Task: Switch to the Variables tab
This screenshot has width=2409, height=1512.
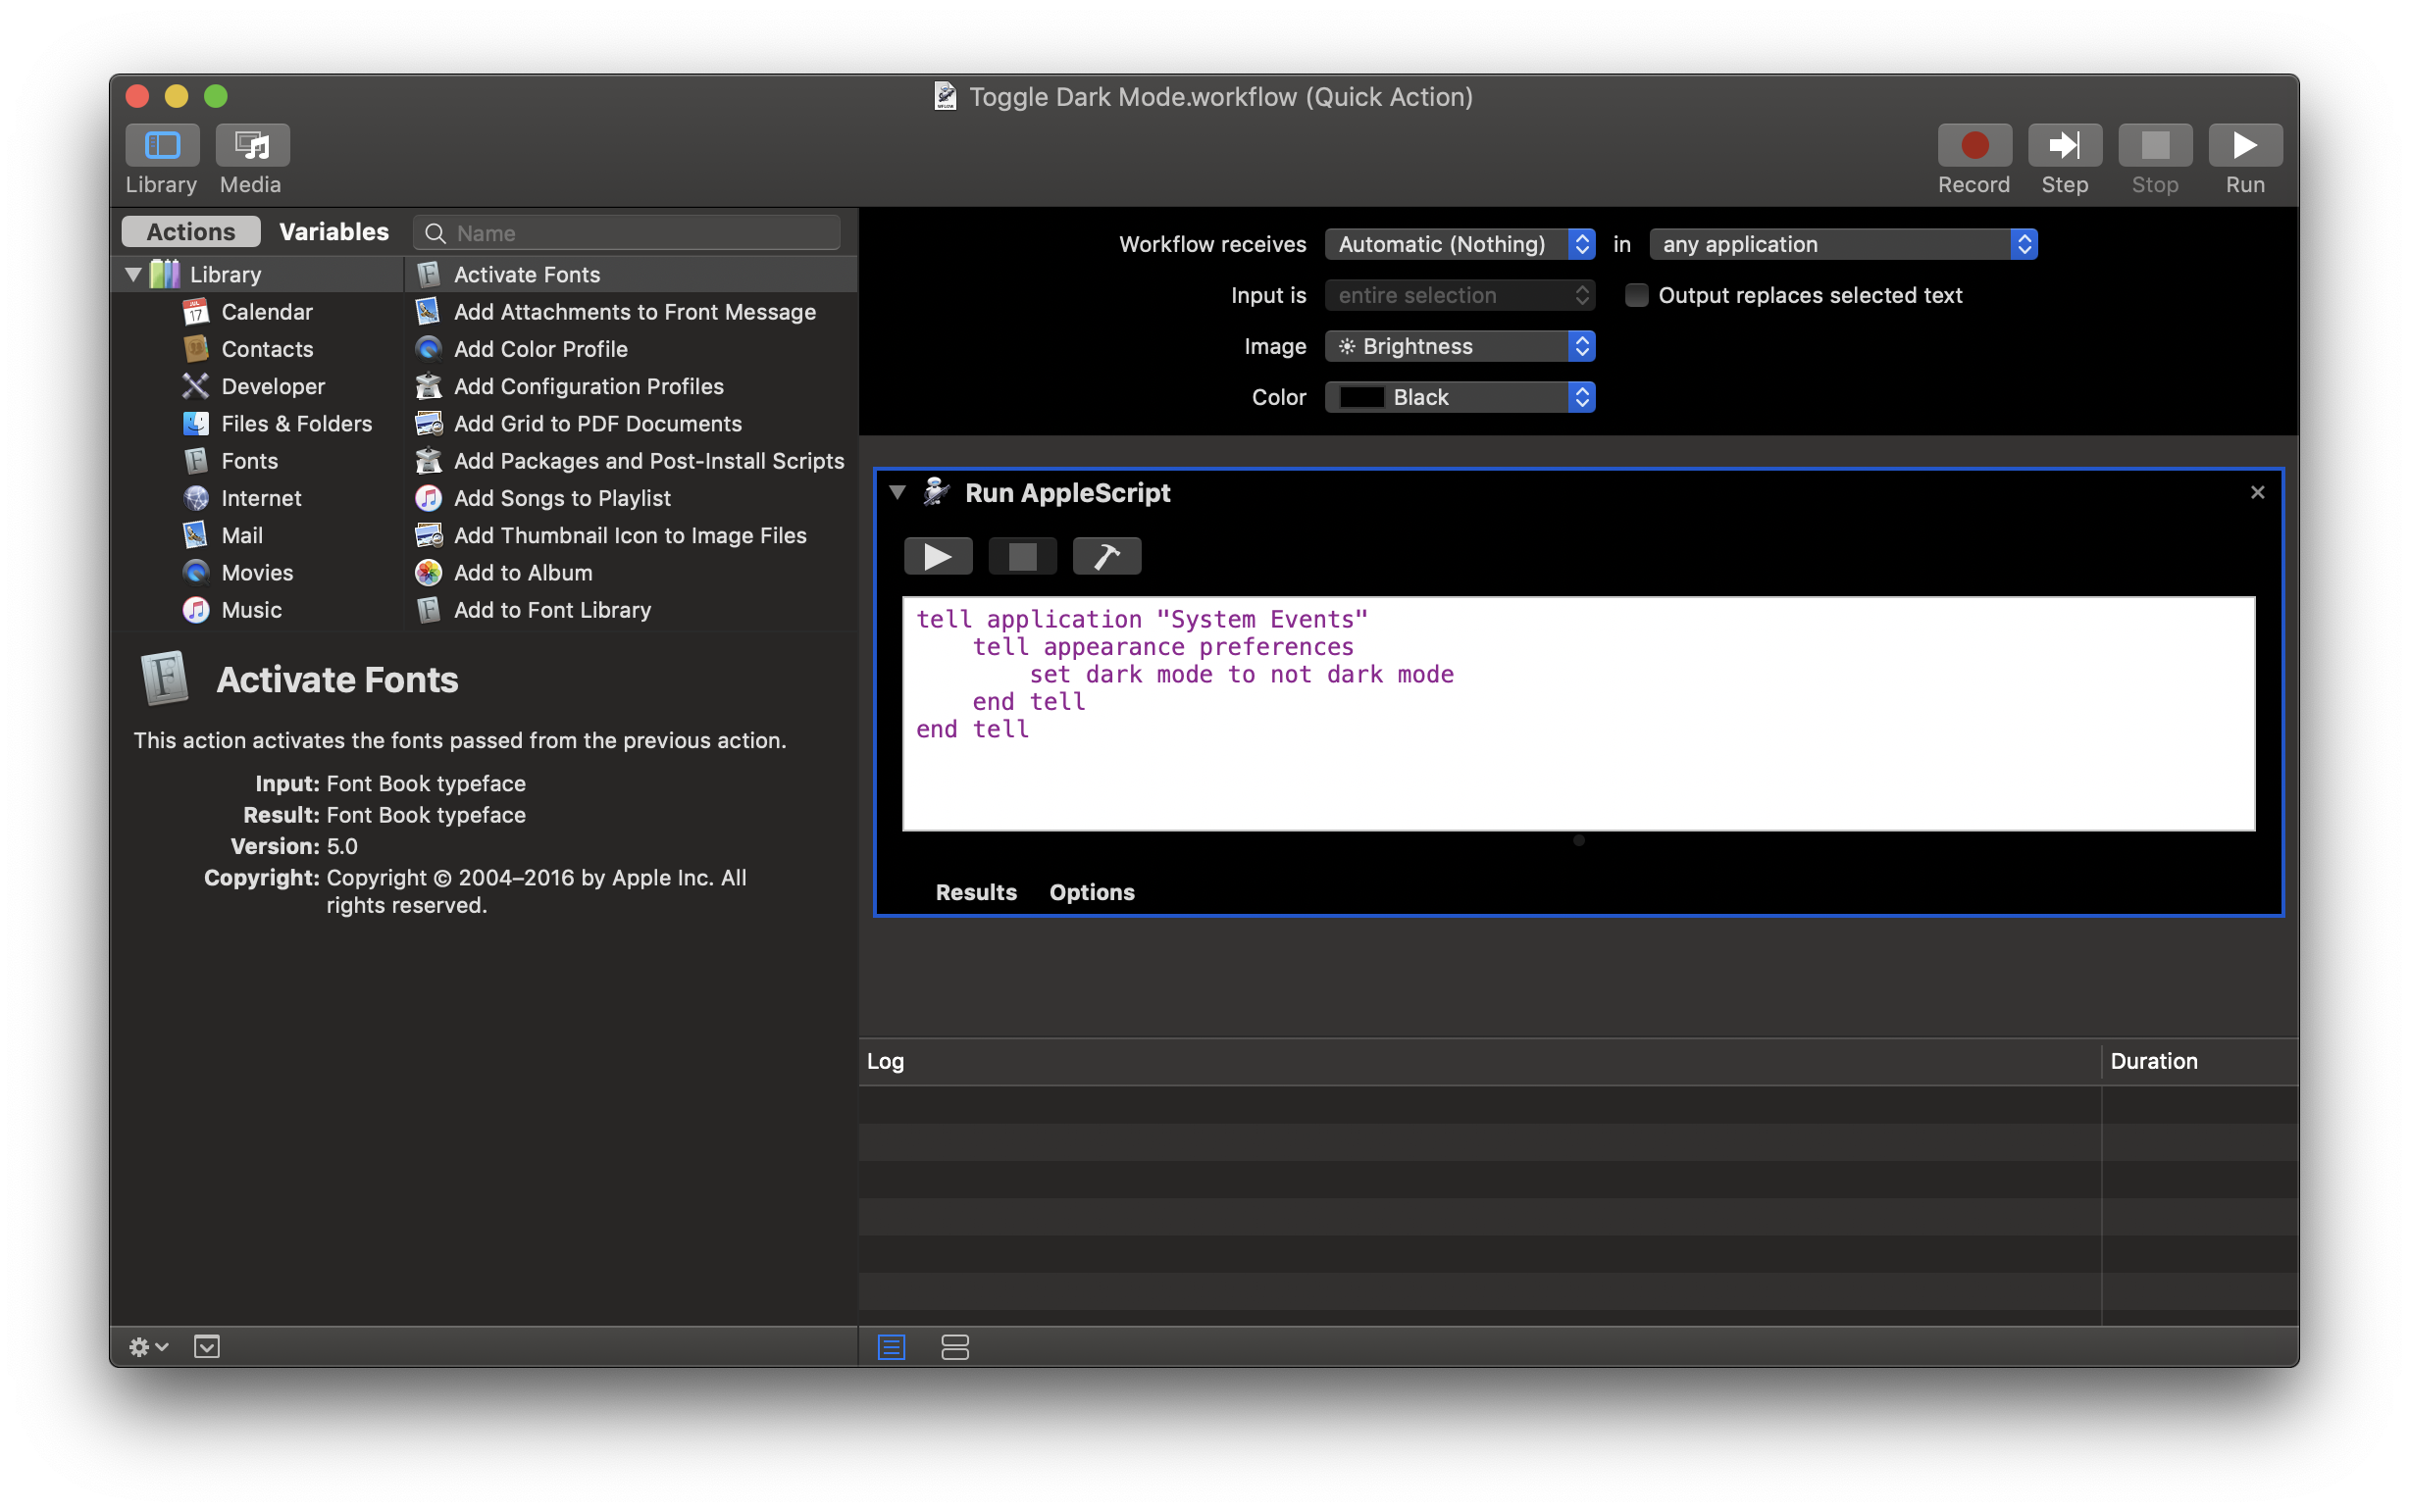Action: (x=334, y=232)
